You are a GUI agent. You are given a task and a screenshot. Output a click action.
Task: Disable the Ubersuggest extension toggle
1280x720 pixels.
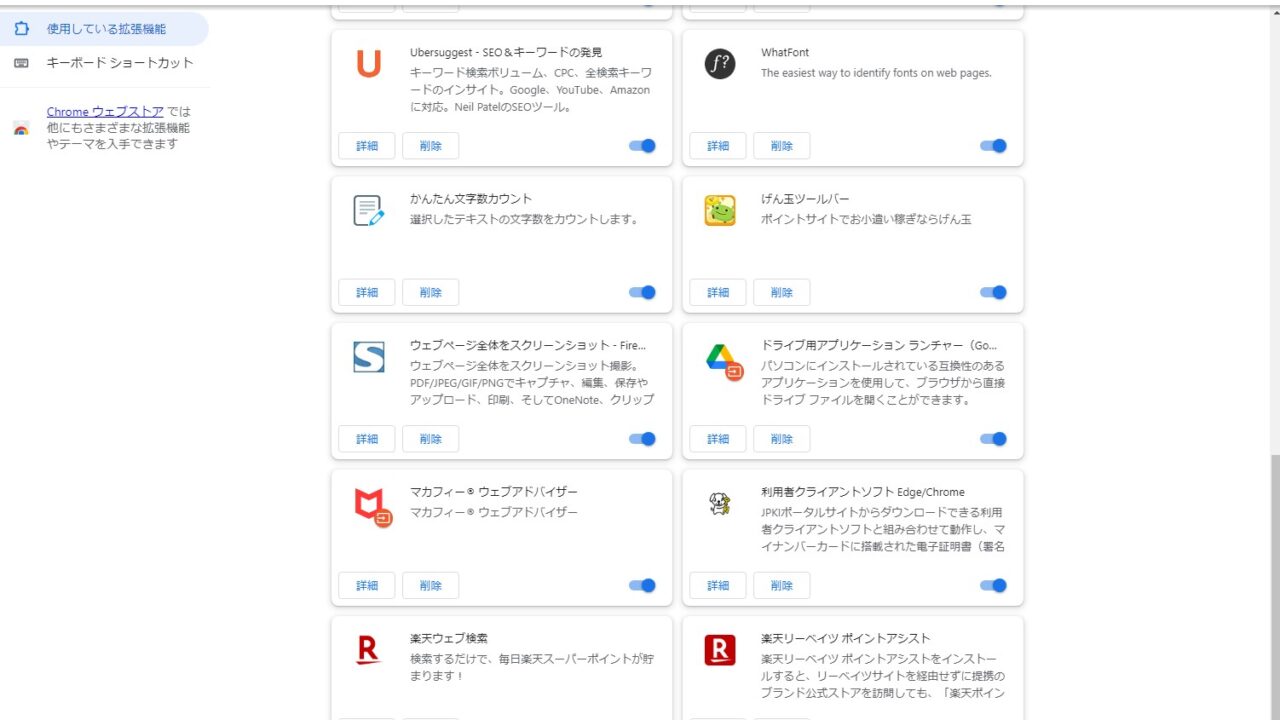[642, 146]
